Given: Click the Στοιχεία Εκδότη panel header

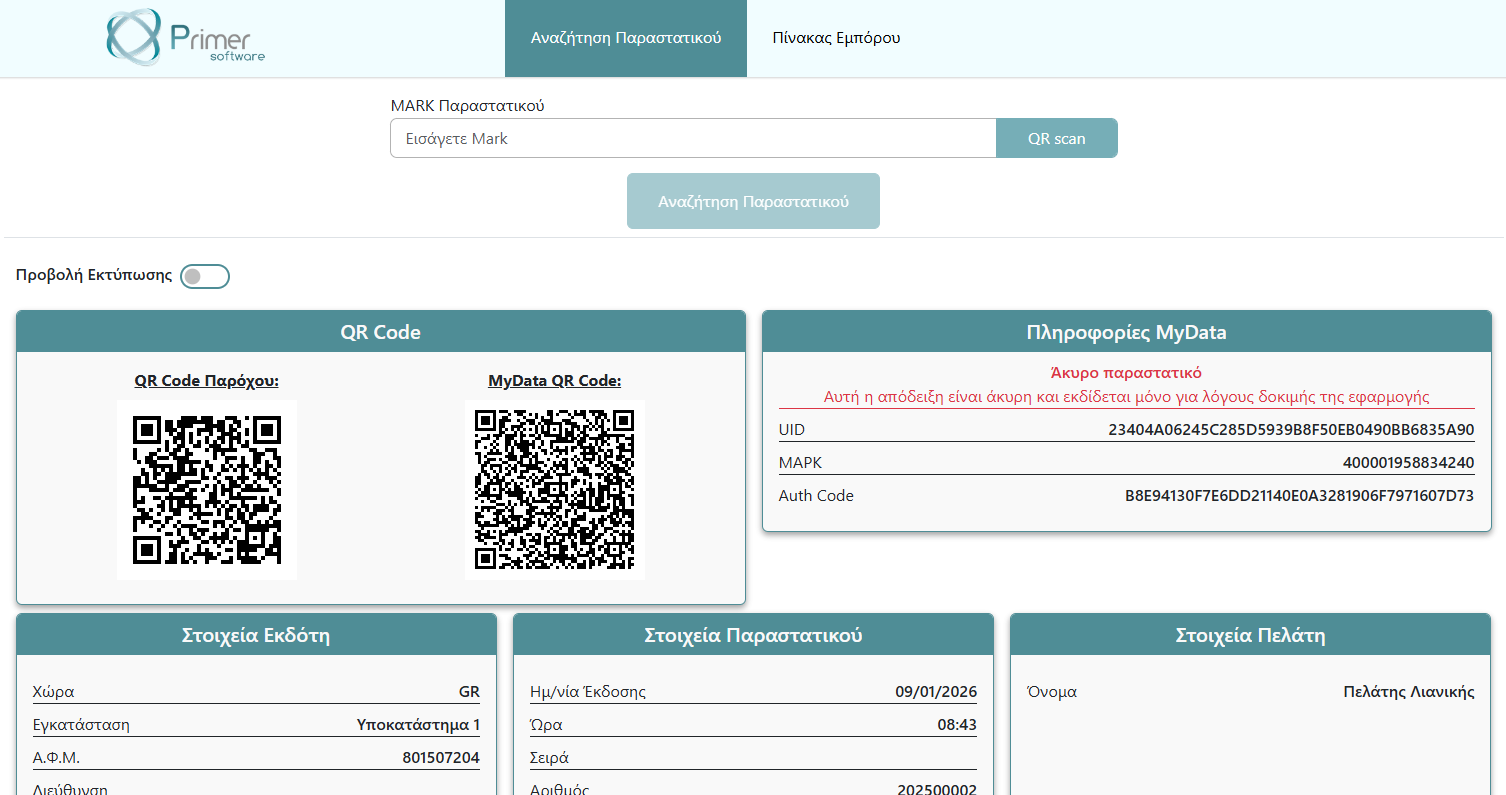Looking at the screenshot, I should tap(256, 635).
